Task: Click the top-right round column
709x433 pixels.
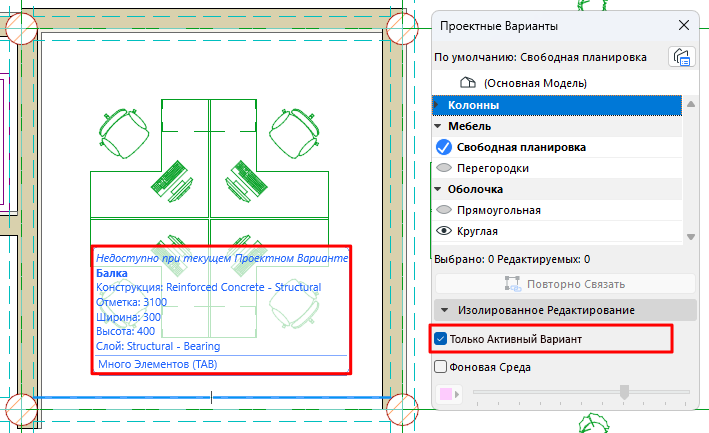Action: click(402, 28)
